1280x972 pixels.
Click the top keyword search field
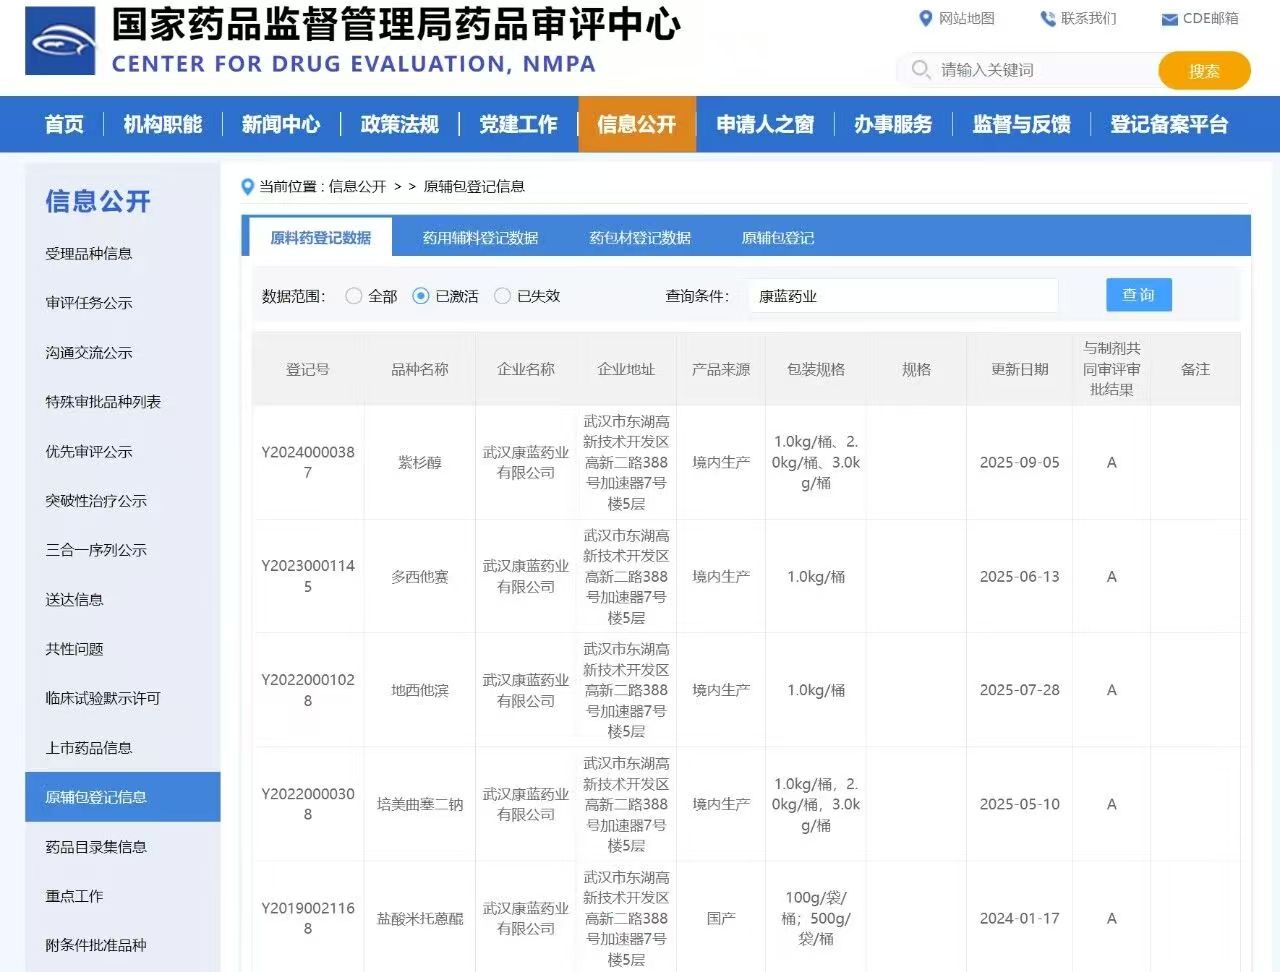tap(1040, 70)
